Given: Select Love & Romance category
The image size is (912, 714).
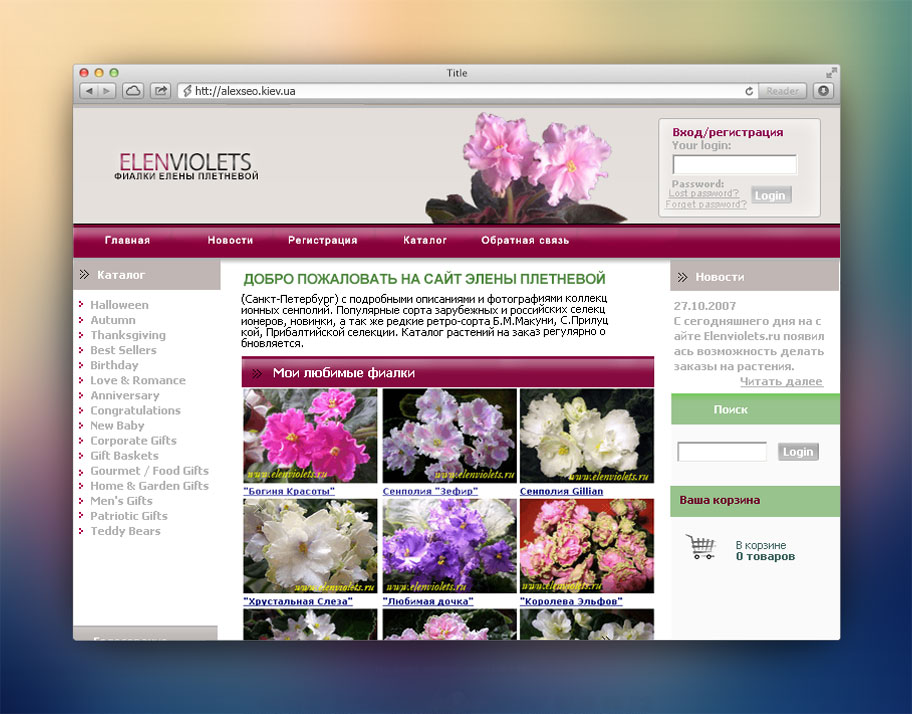Looking at the screenshot, I should point(138,380).
